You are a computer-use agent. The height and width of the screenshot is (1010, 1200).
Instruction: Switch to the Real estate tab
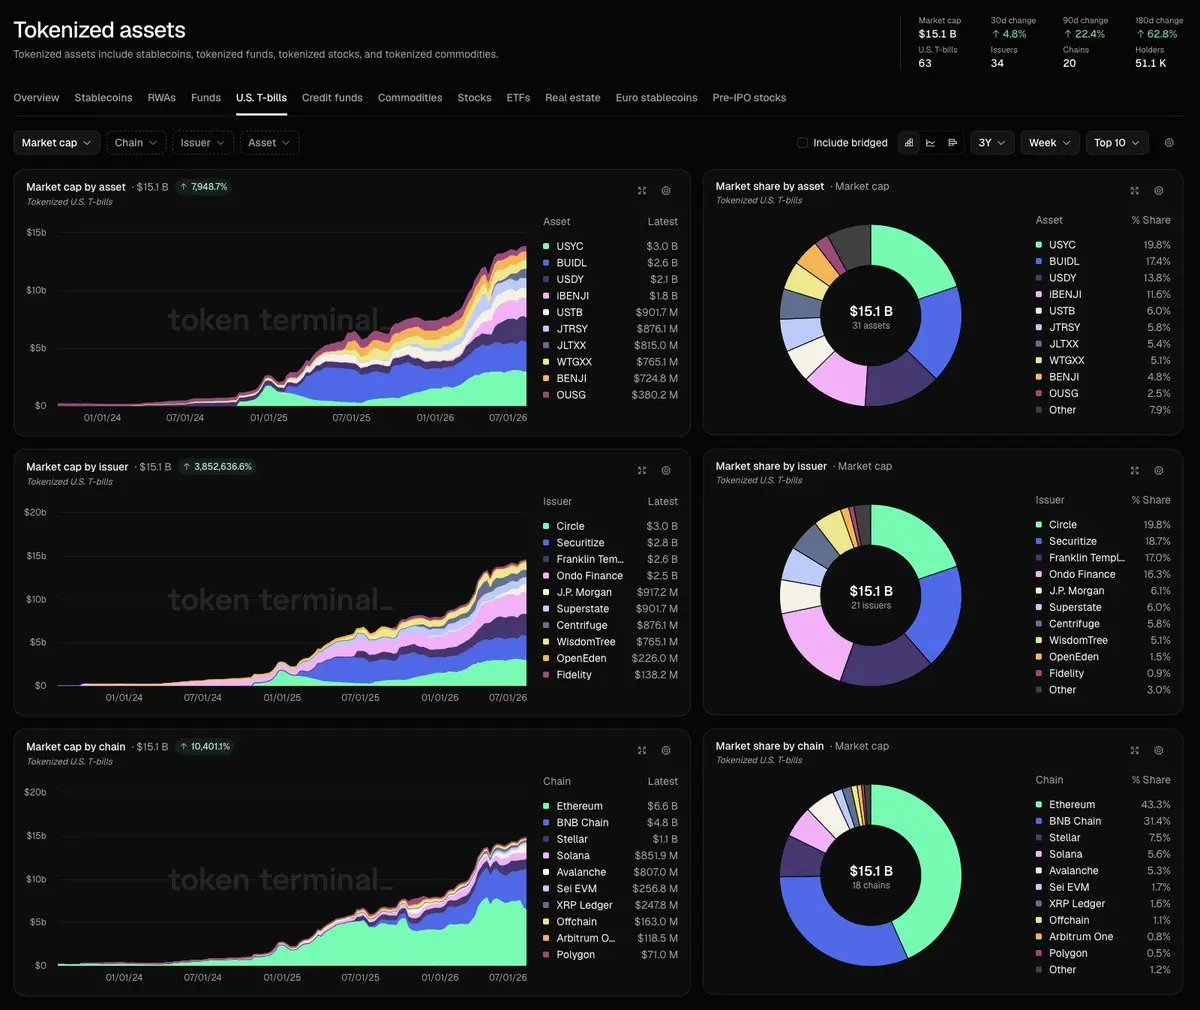click(x=573, y=98)
